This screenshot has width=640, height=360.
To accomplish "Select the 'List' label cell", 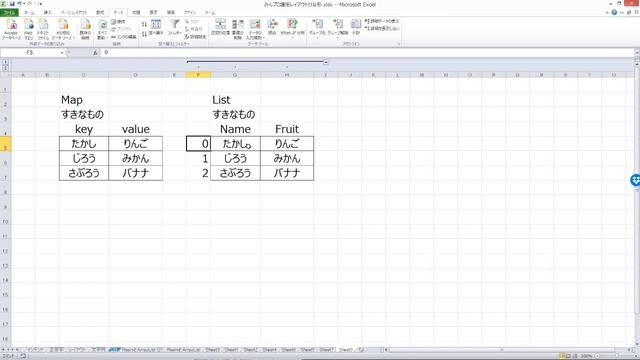I will [x=235, y=100].
